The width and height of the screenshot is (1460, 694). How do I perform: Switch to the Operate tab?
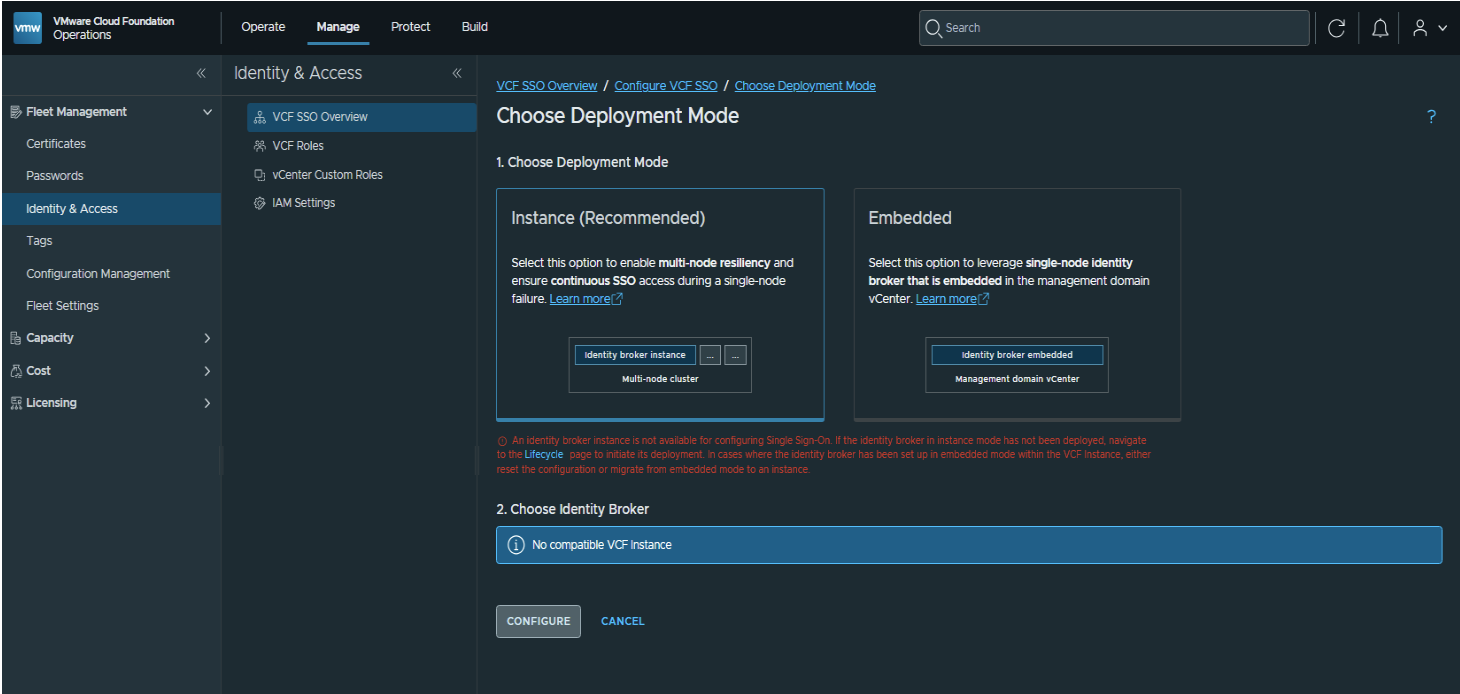tap(263, 27)
